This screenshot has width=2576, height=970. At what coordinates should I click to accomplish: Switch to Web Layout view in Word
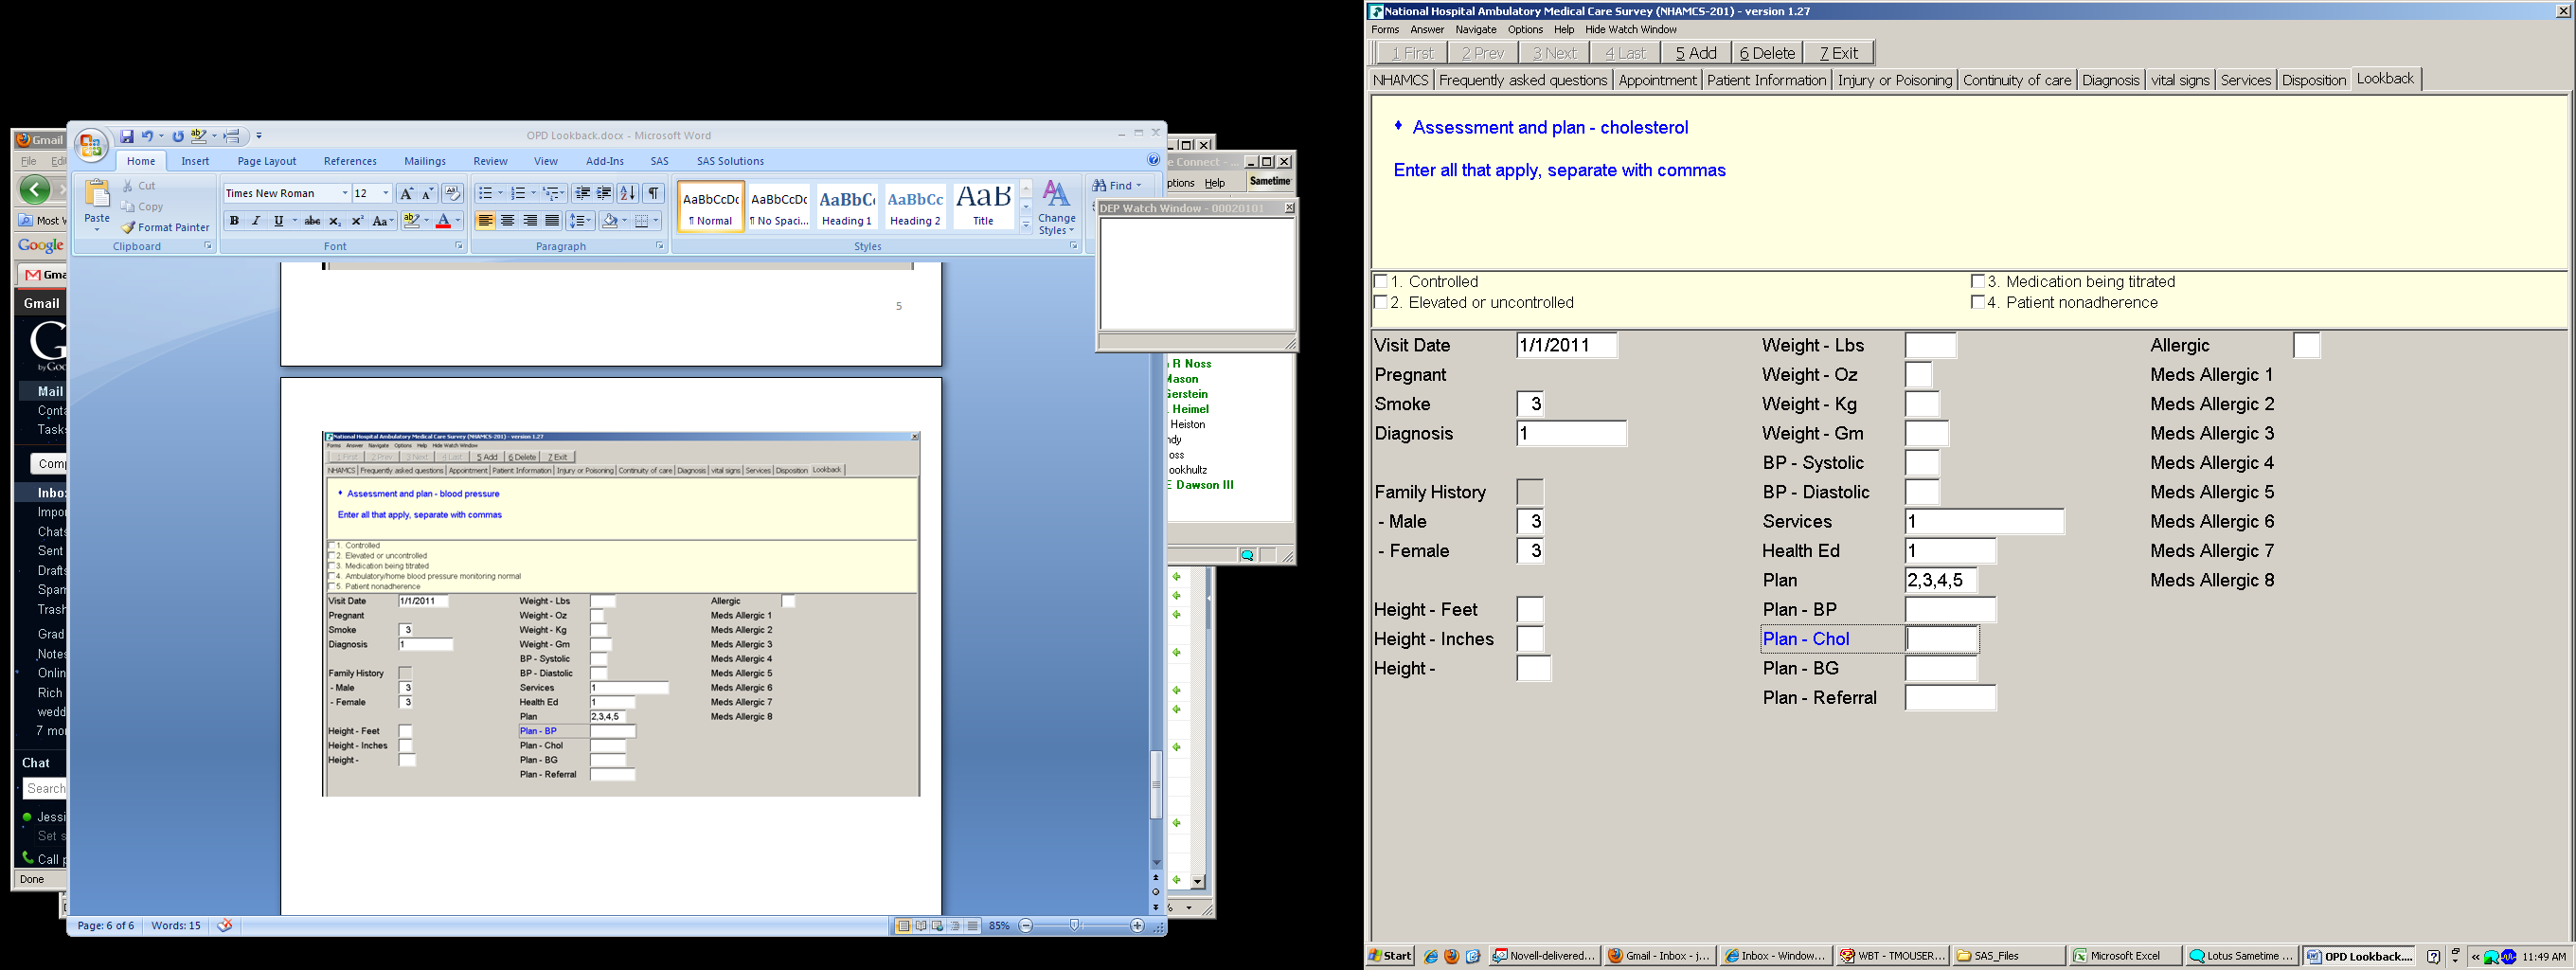(938, 926)
